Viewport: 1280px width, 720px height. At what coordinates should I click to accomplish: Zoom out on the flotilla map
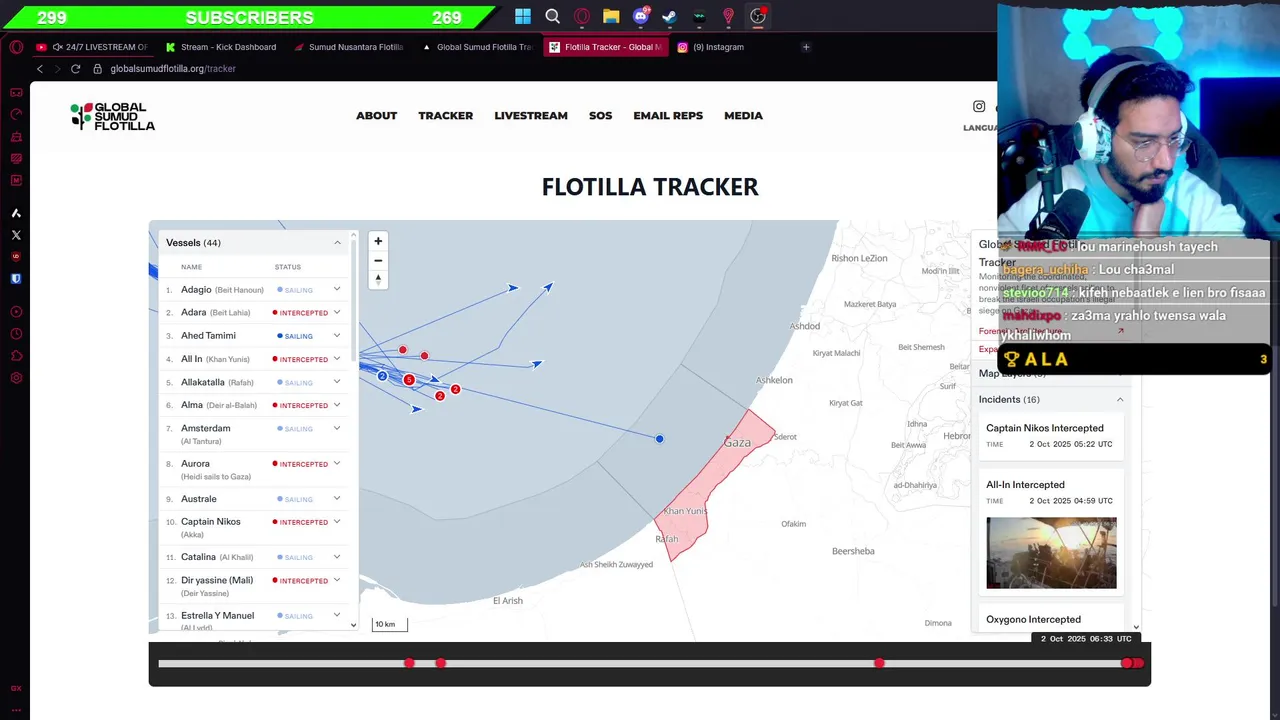[x=378, y=261]
